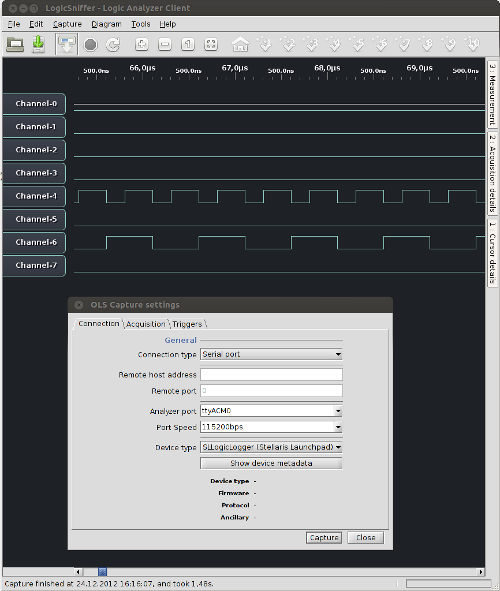Screen dimensions: 500x591
Task: Click Show device metadata button
Action: 271,463
